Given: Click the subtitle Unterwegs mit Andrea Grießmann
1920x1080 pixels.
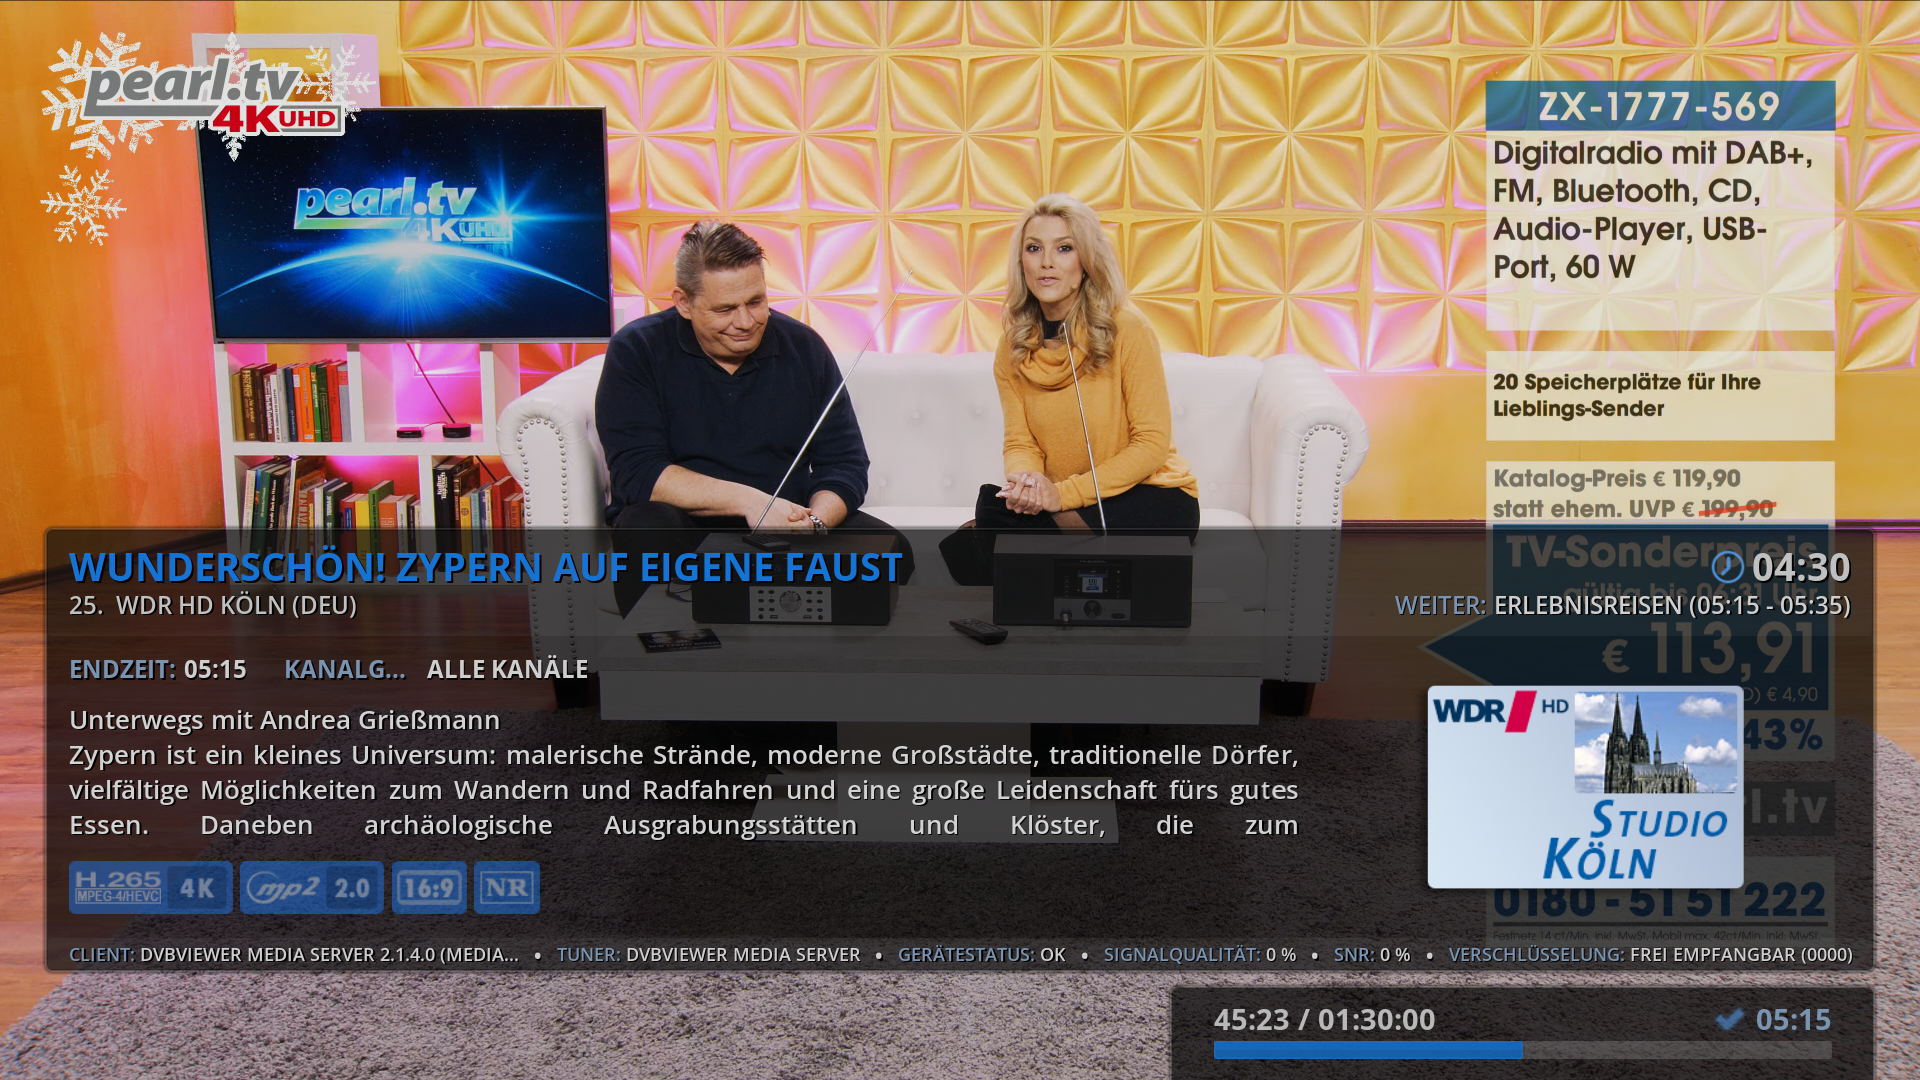Looking at the screenshot, I should (x=284, y=720).
